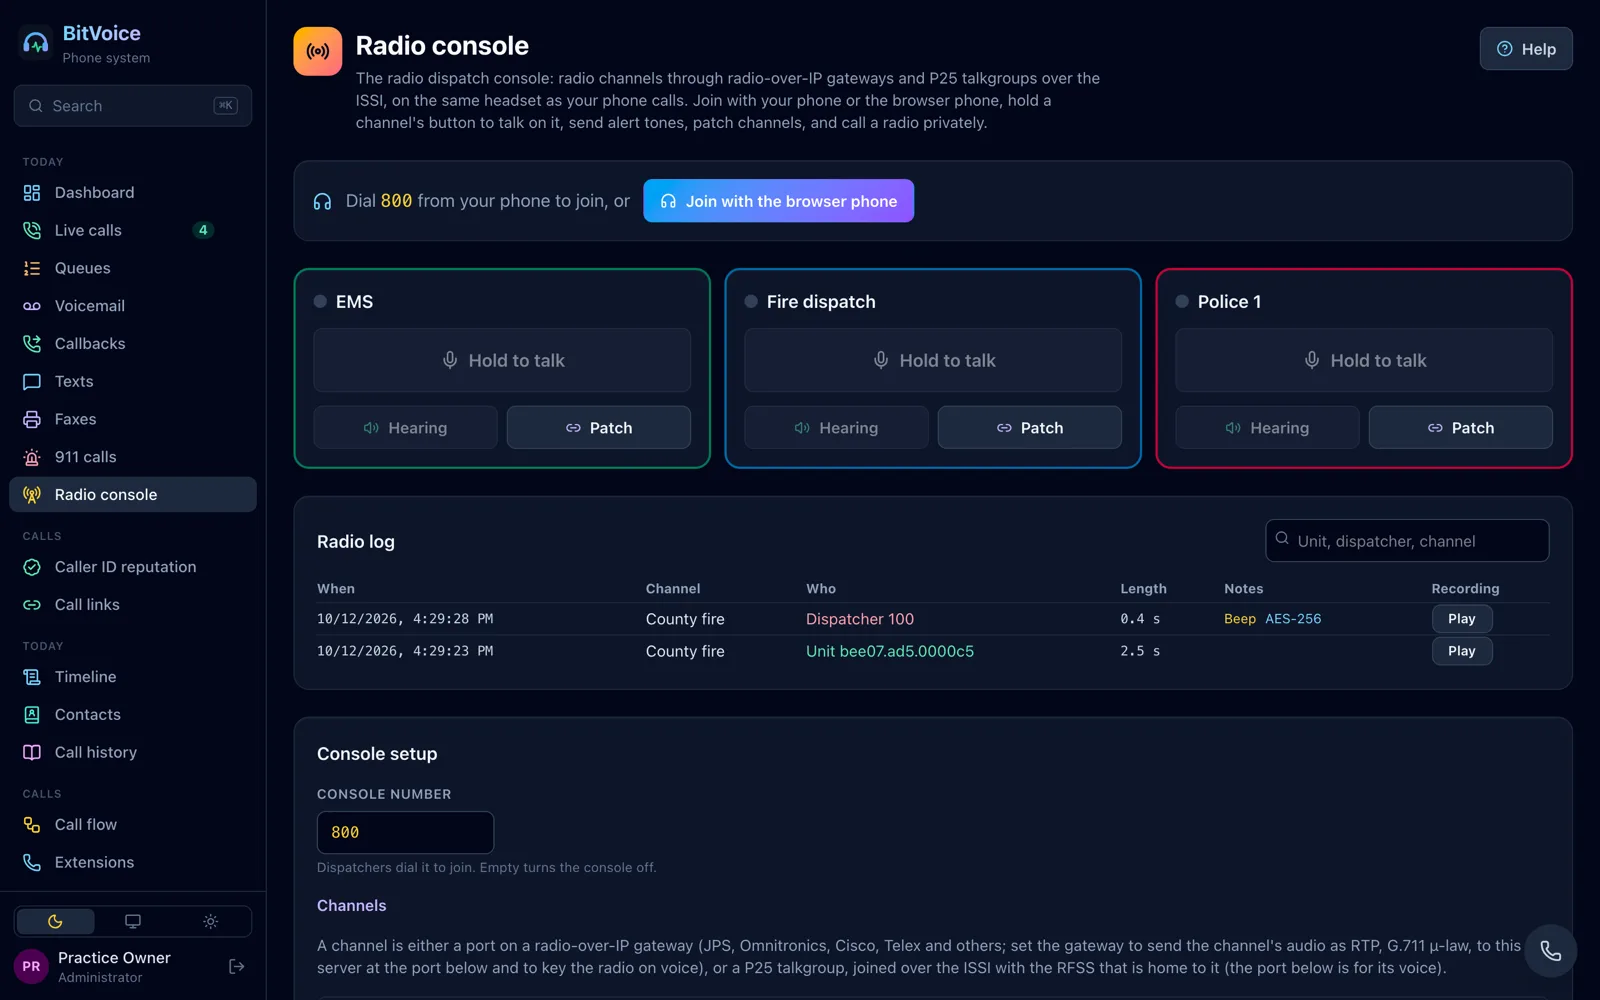Open the Dashboard page
This screenshot has height=1000, width=1600.
tap(132, 192)
